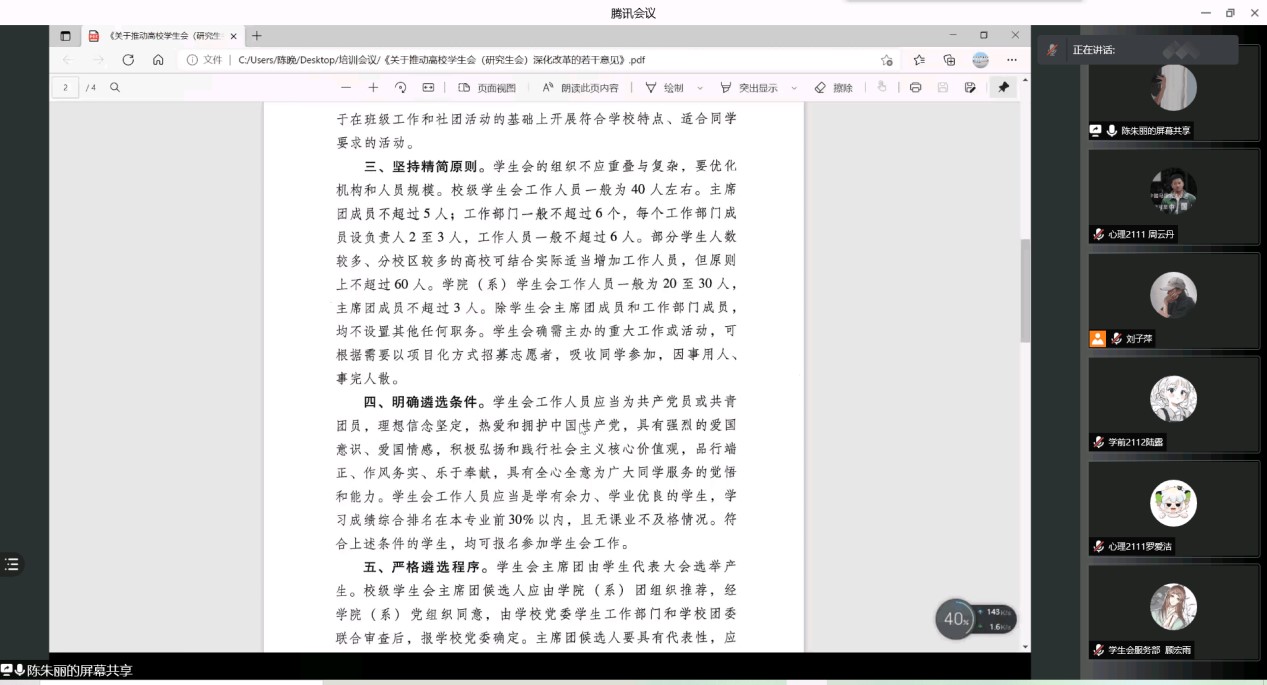
Task: Click the orange host icon beside 刘子萍
Action: pos(1097,338)
